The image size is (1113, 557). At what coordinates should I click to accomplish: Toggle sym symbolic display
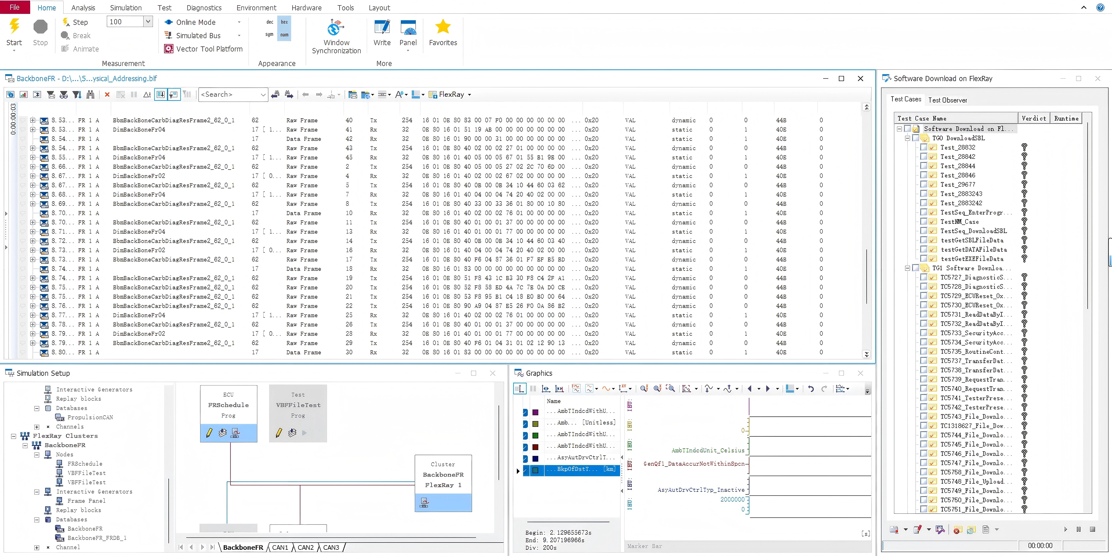pyautogui.click(x=270, y=34)
